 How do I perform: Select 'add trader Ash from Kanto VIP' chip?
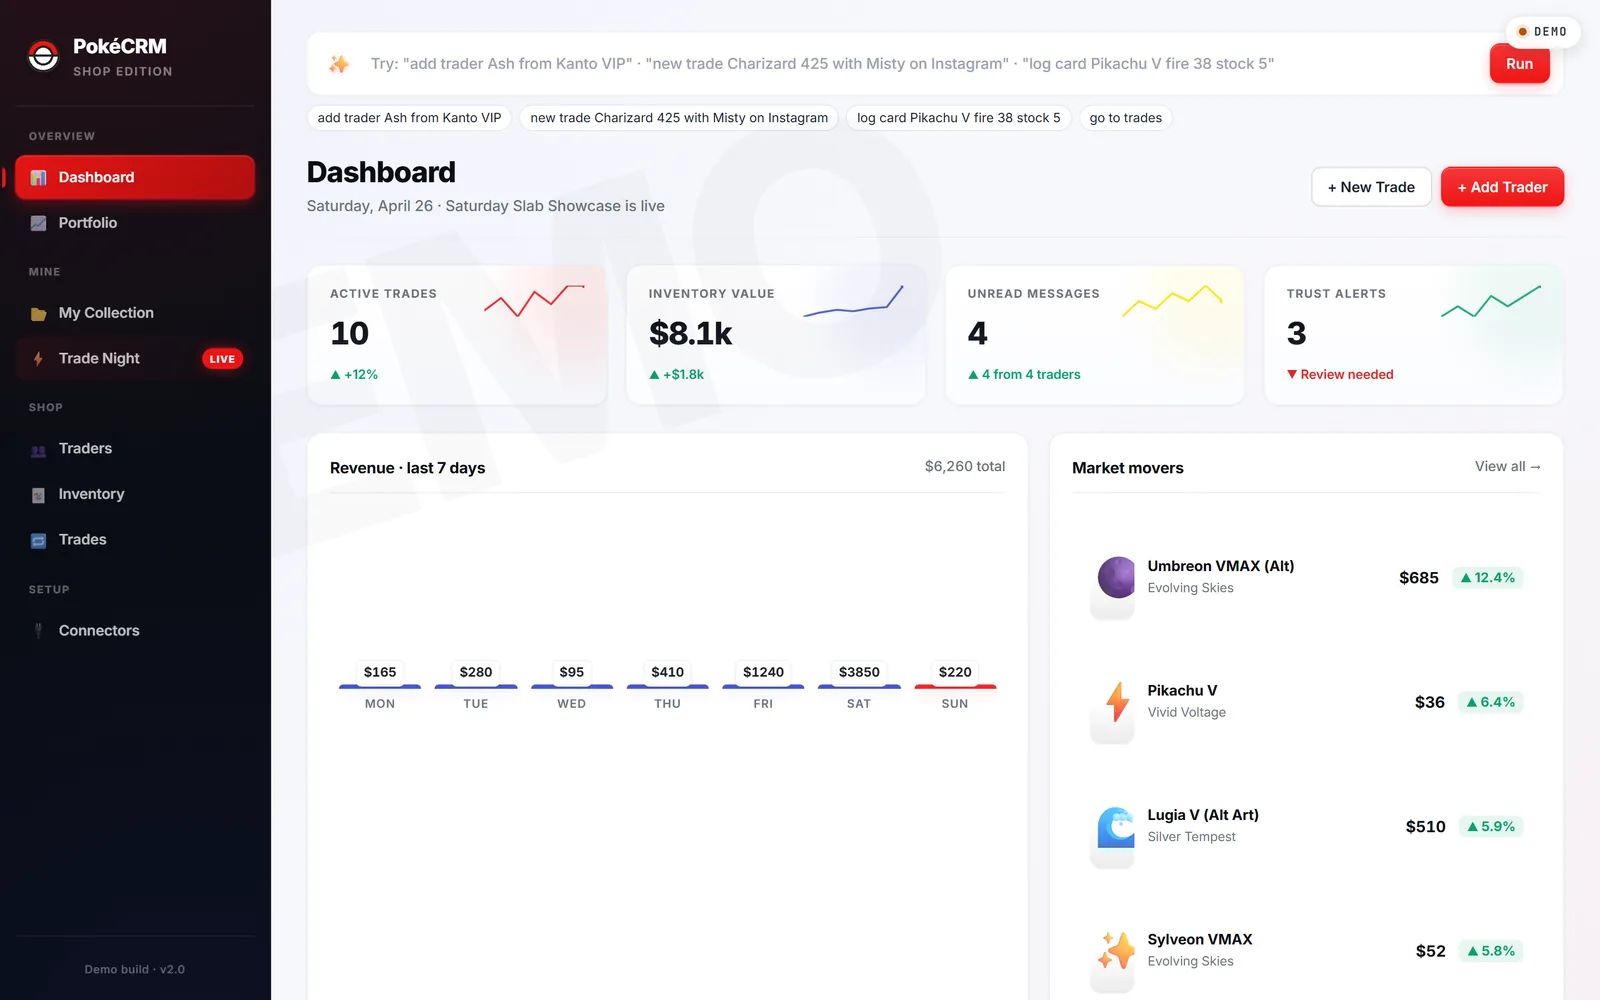pos(409,118)
